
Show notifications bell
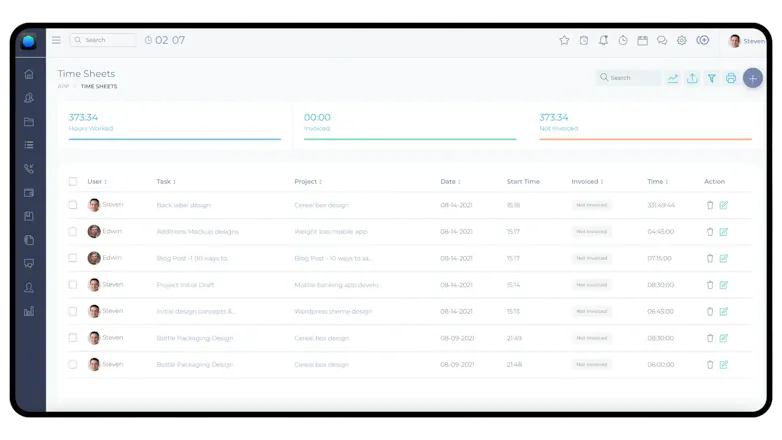click(603, 40)
